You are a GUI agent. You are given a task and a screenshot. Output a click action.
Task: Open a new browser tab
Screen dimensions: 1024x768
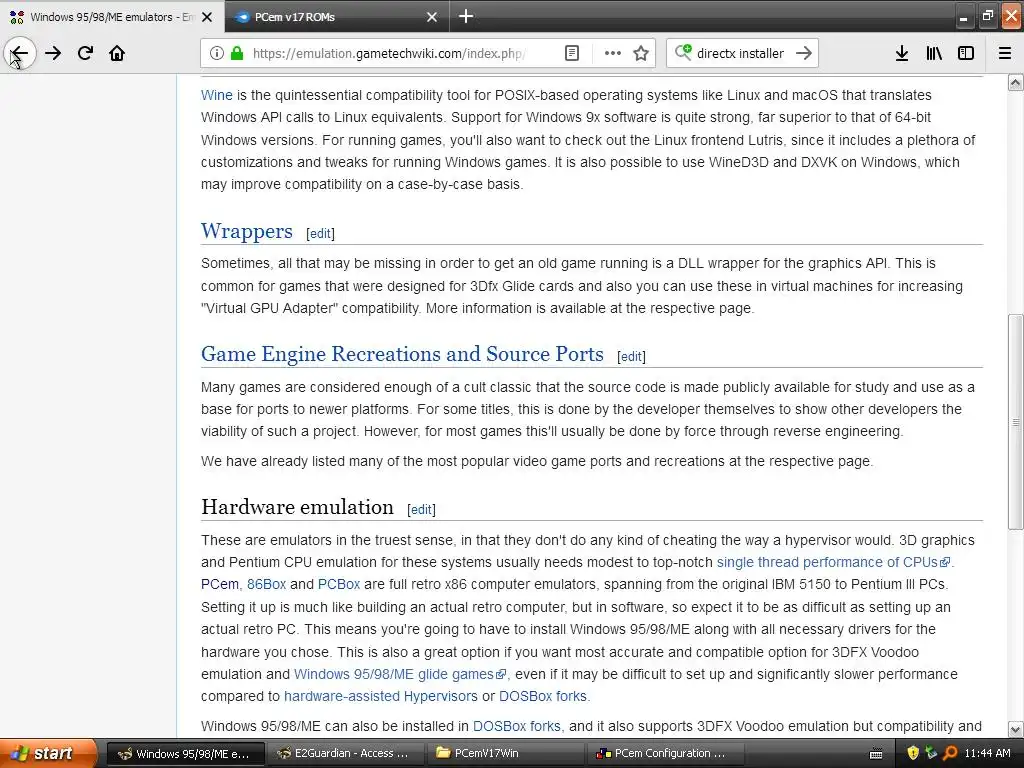pyautogui.click(x=466, y=16)
